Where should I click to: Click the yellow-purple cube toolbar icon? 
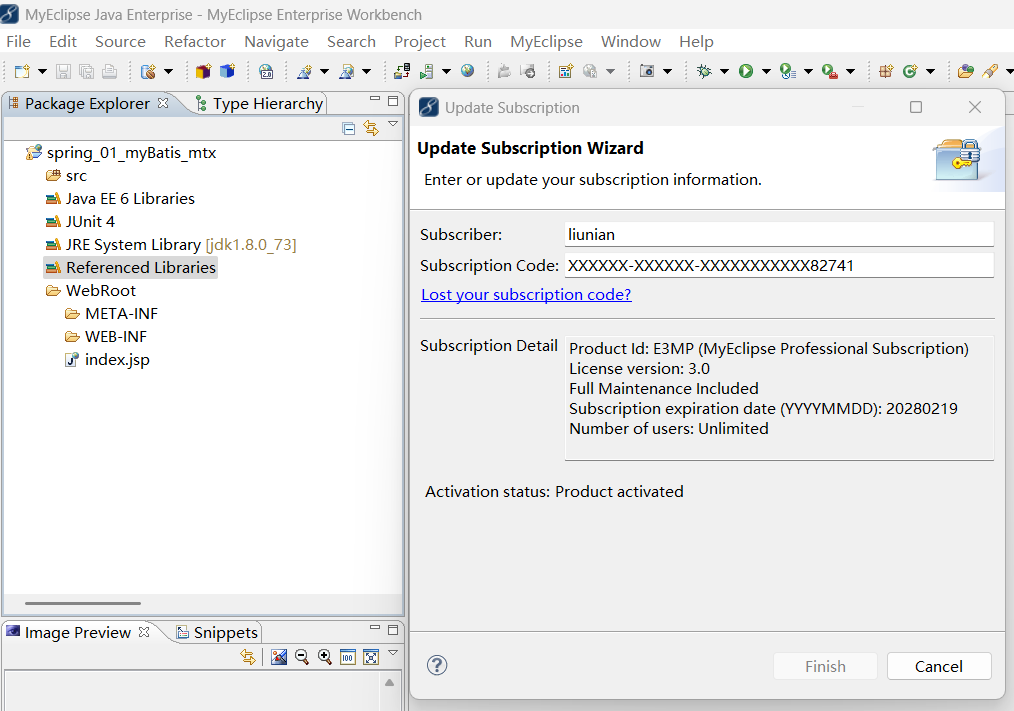203,71
